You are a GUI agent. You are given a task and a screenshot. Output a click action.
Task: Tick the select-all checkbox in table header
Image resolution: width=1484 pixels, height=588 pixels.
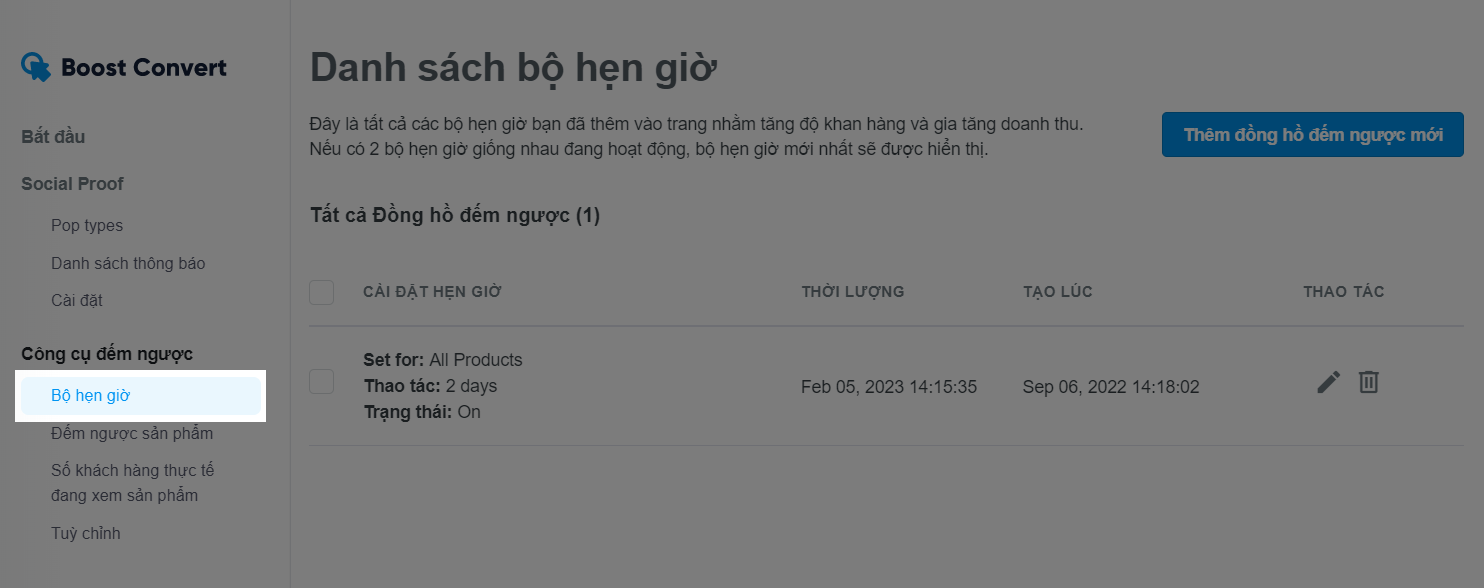(x=321, y=292)
